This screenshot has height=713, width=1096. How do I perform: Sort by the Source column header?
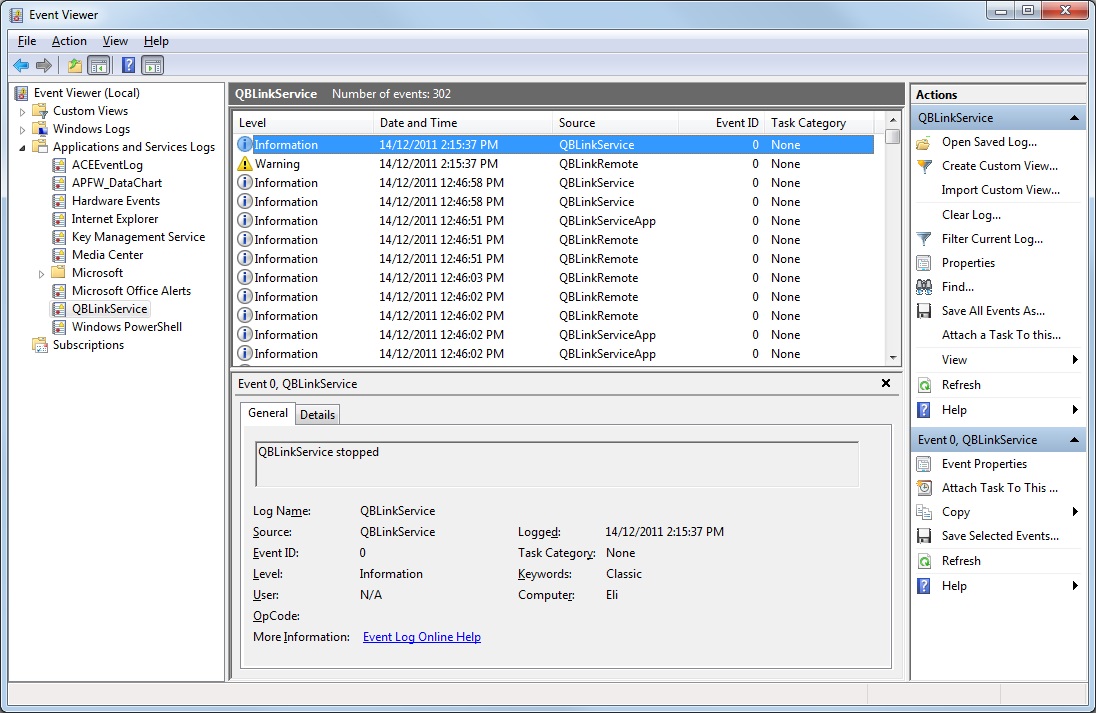coord(616,123)
